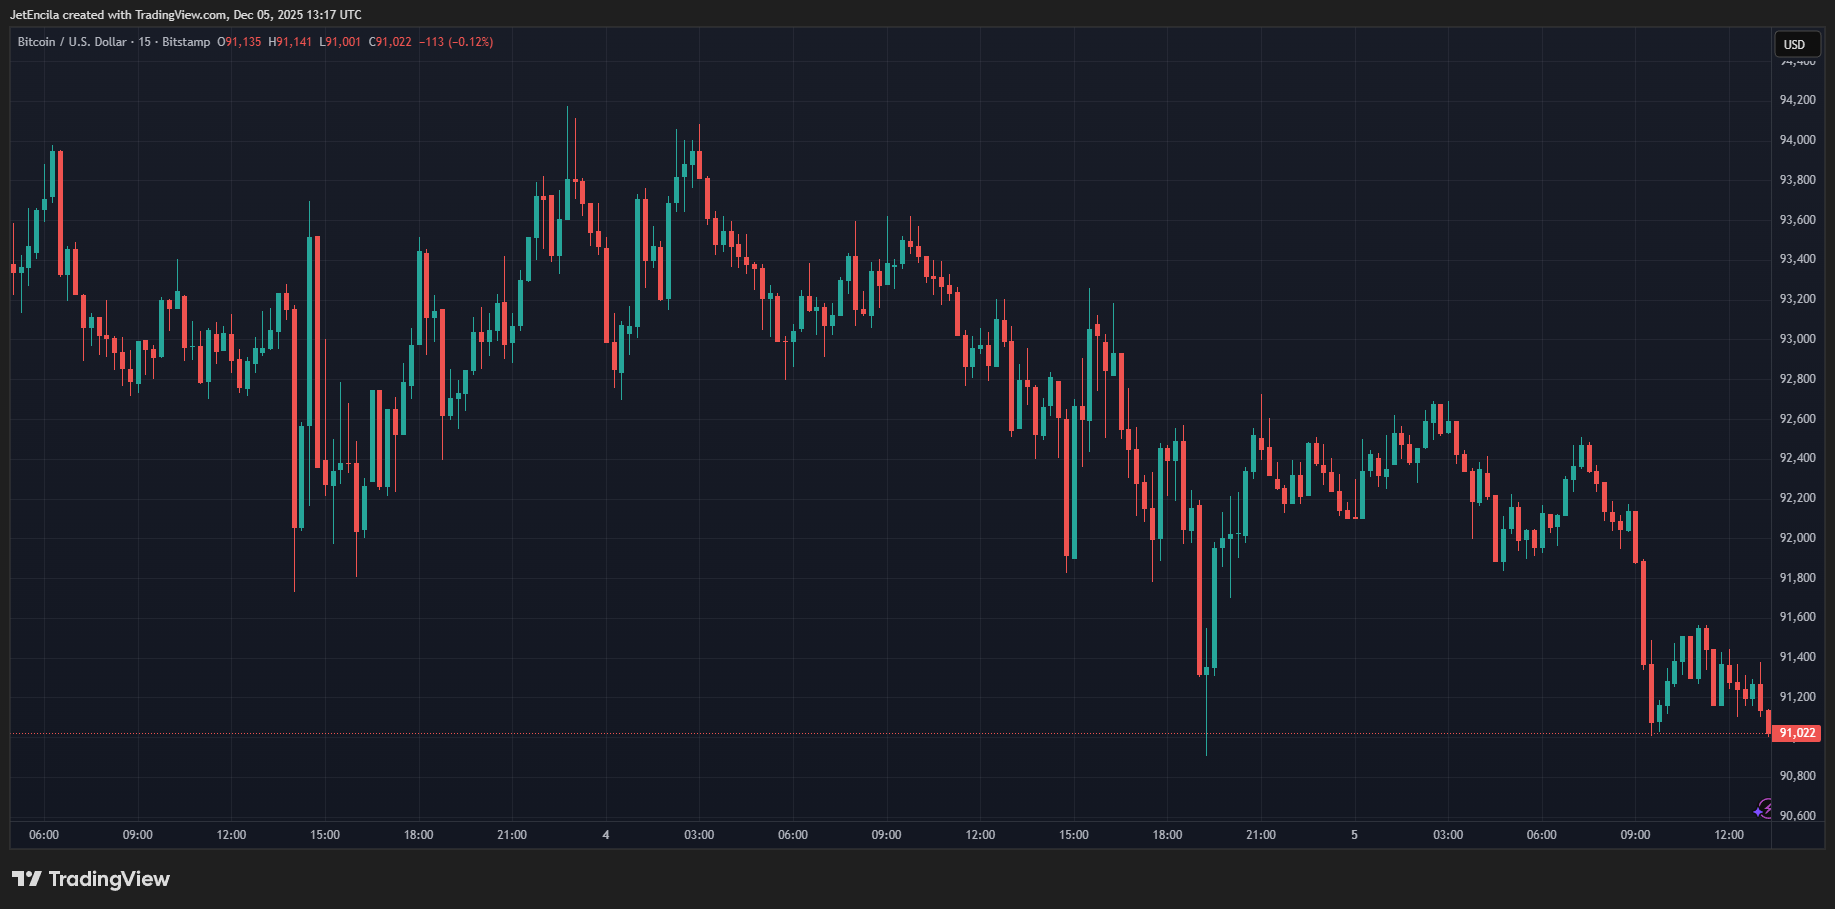Click the price scale area to adjust scaling
The height and width of the screenshot is (909, 1835).
coord(1800,450)
